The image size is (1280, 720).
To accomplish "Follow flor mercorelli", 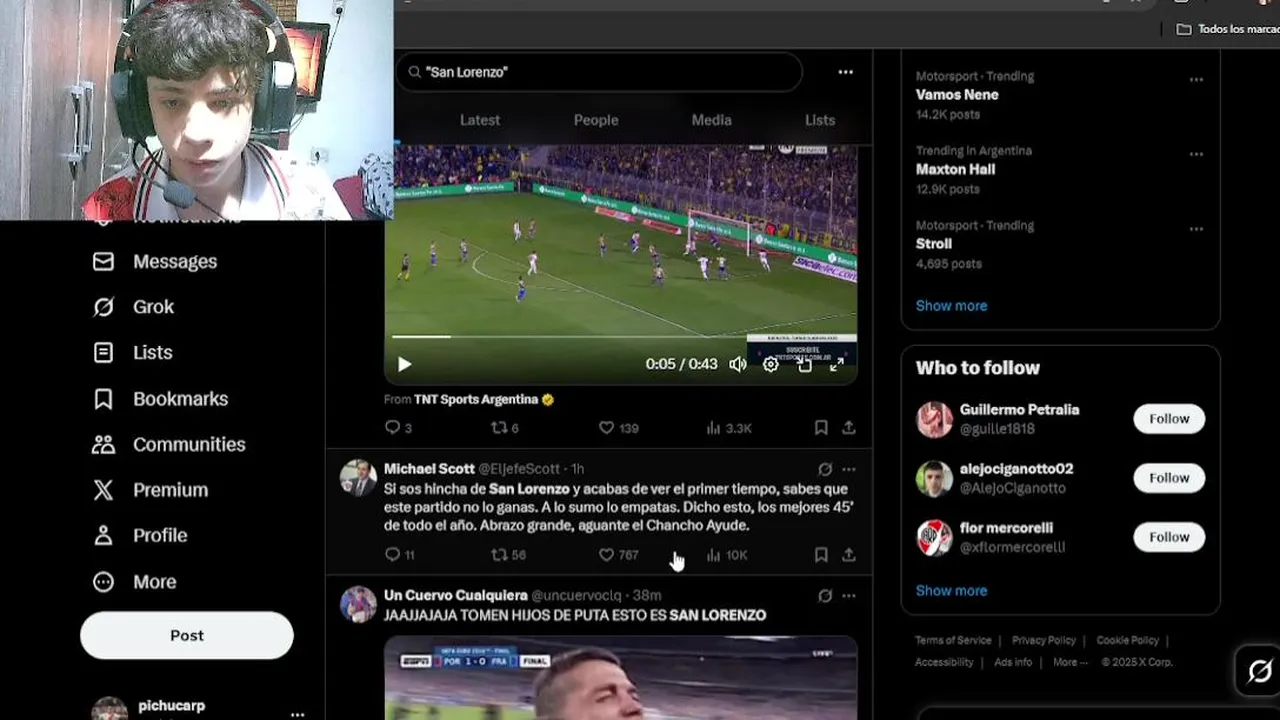I will (x=1169, y=537).
